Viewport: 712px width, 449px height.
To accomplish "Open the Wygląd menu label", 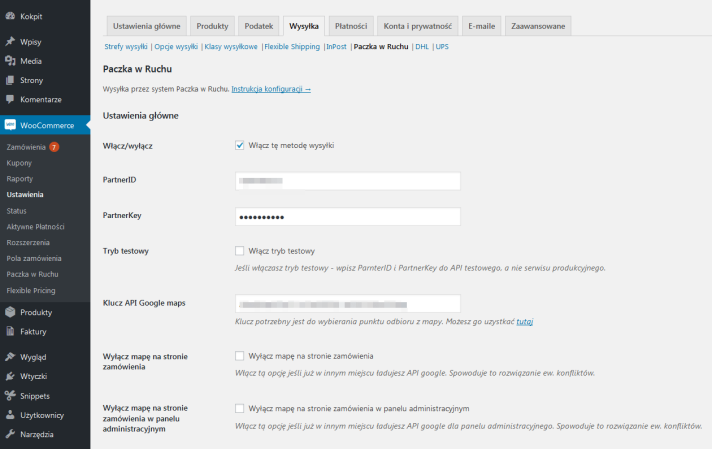I will (33, 357).
